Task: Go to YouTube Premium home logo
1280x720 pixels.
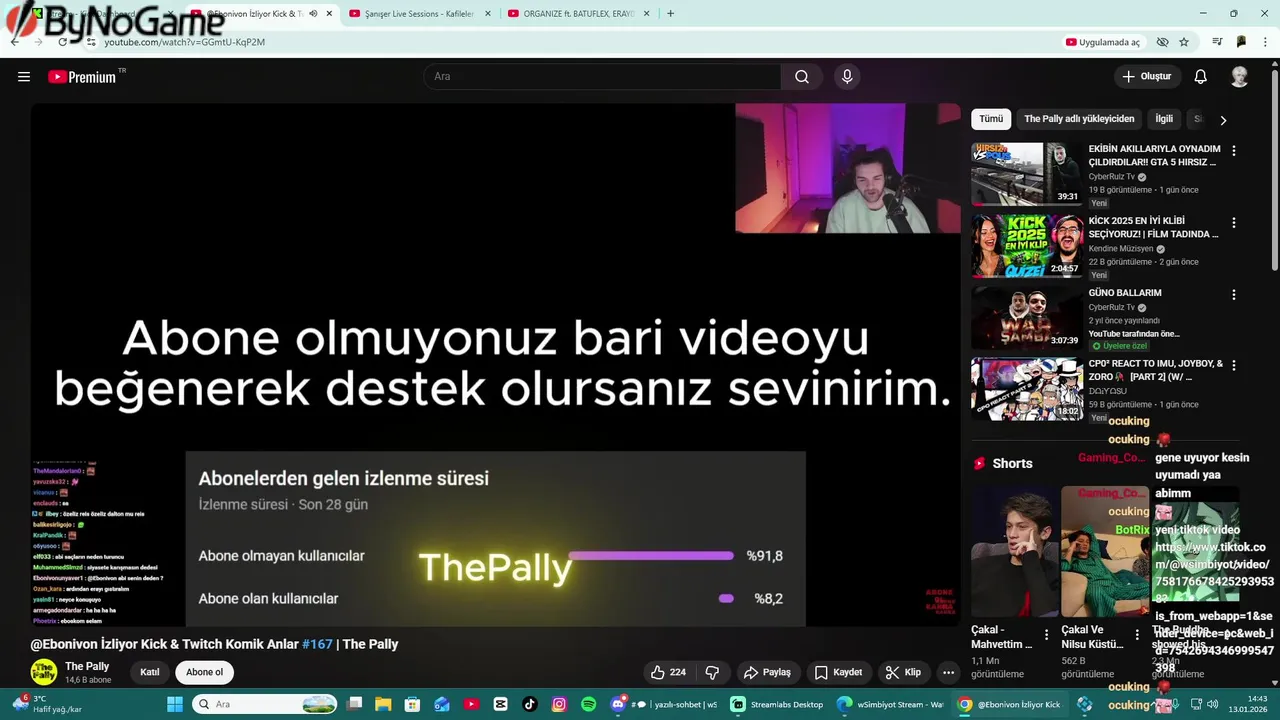Action: (82, 77)
